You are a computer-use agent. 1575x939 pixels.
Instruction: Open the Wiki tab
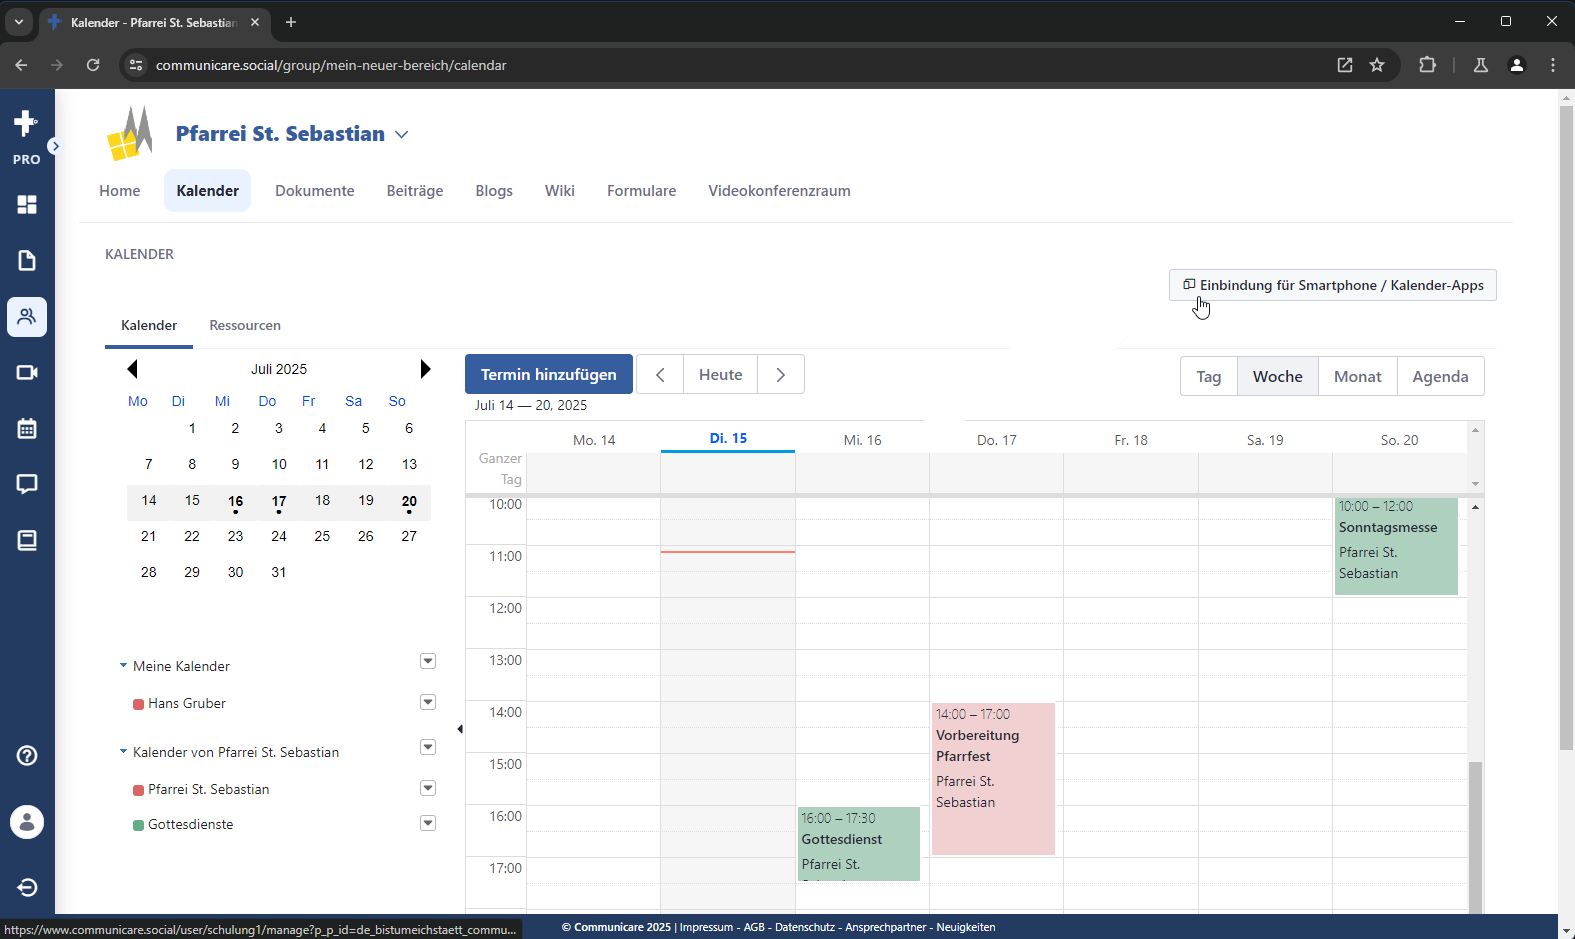(560, 191)
